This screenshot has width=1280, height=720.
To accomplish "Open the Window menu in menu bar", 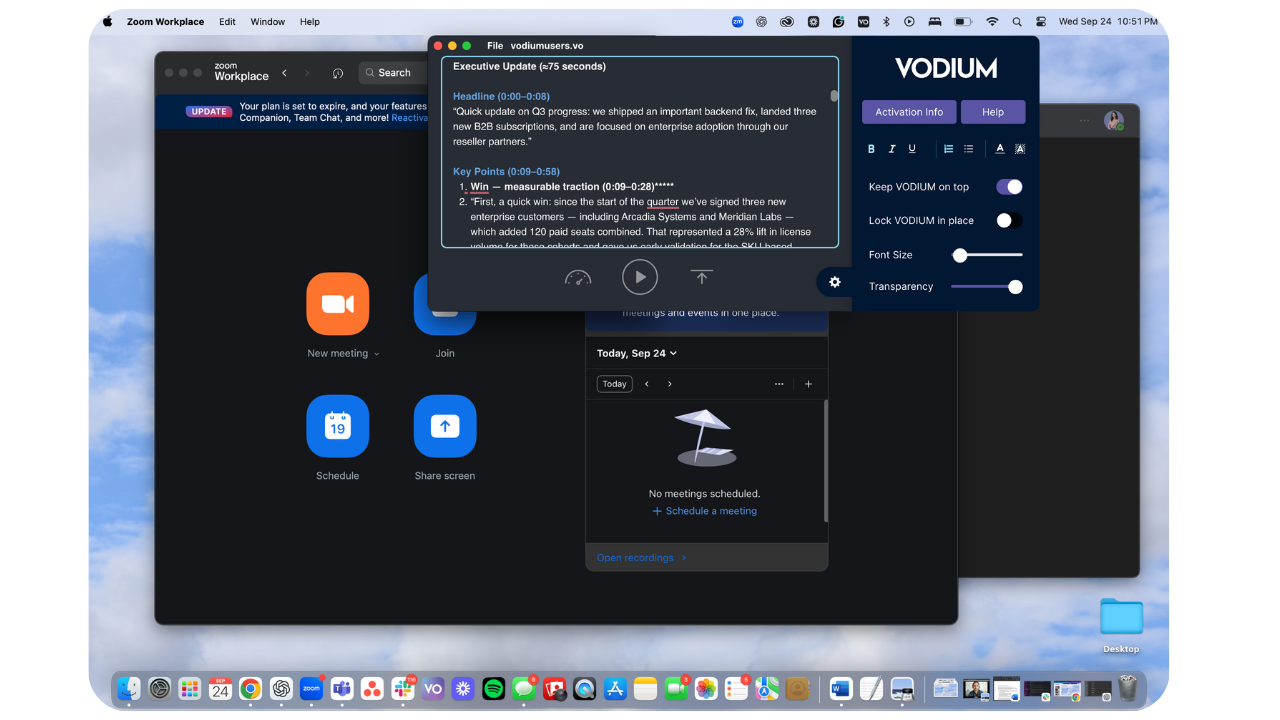I will (x=267, y=22).
